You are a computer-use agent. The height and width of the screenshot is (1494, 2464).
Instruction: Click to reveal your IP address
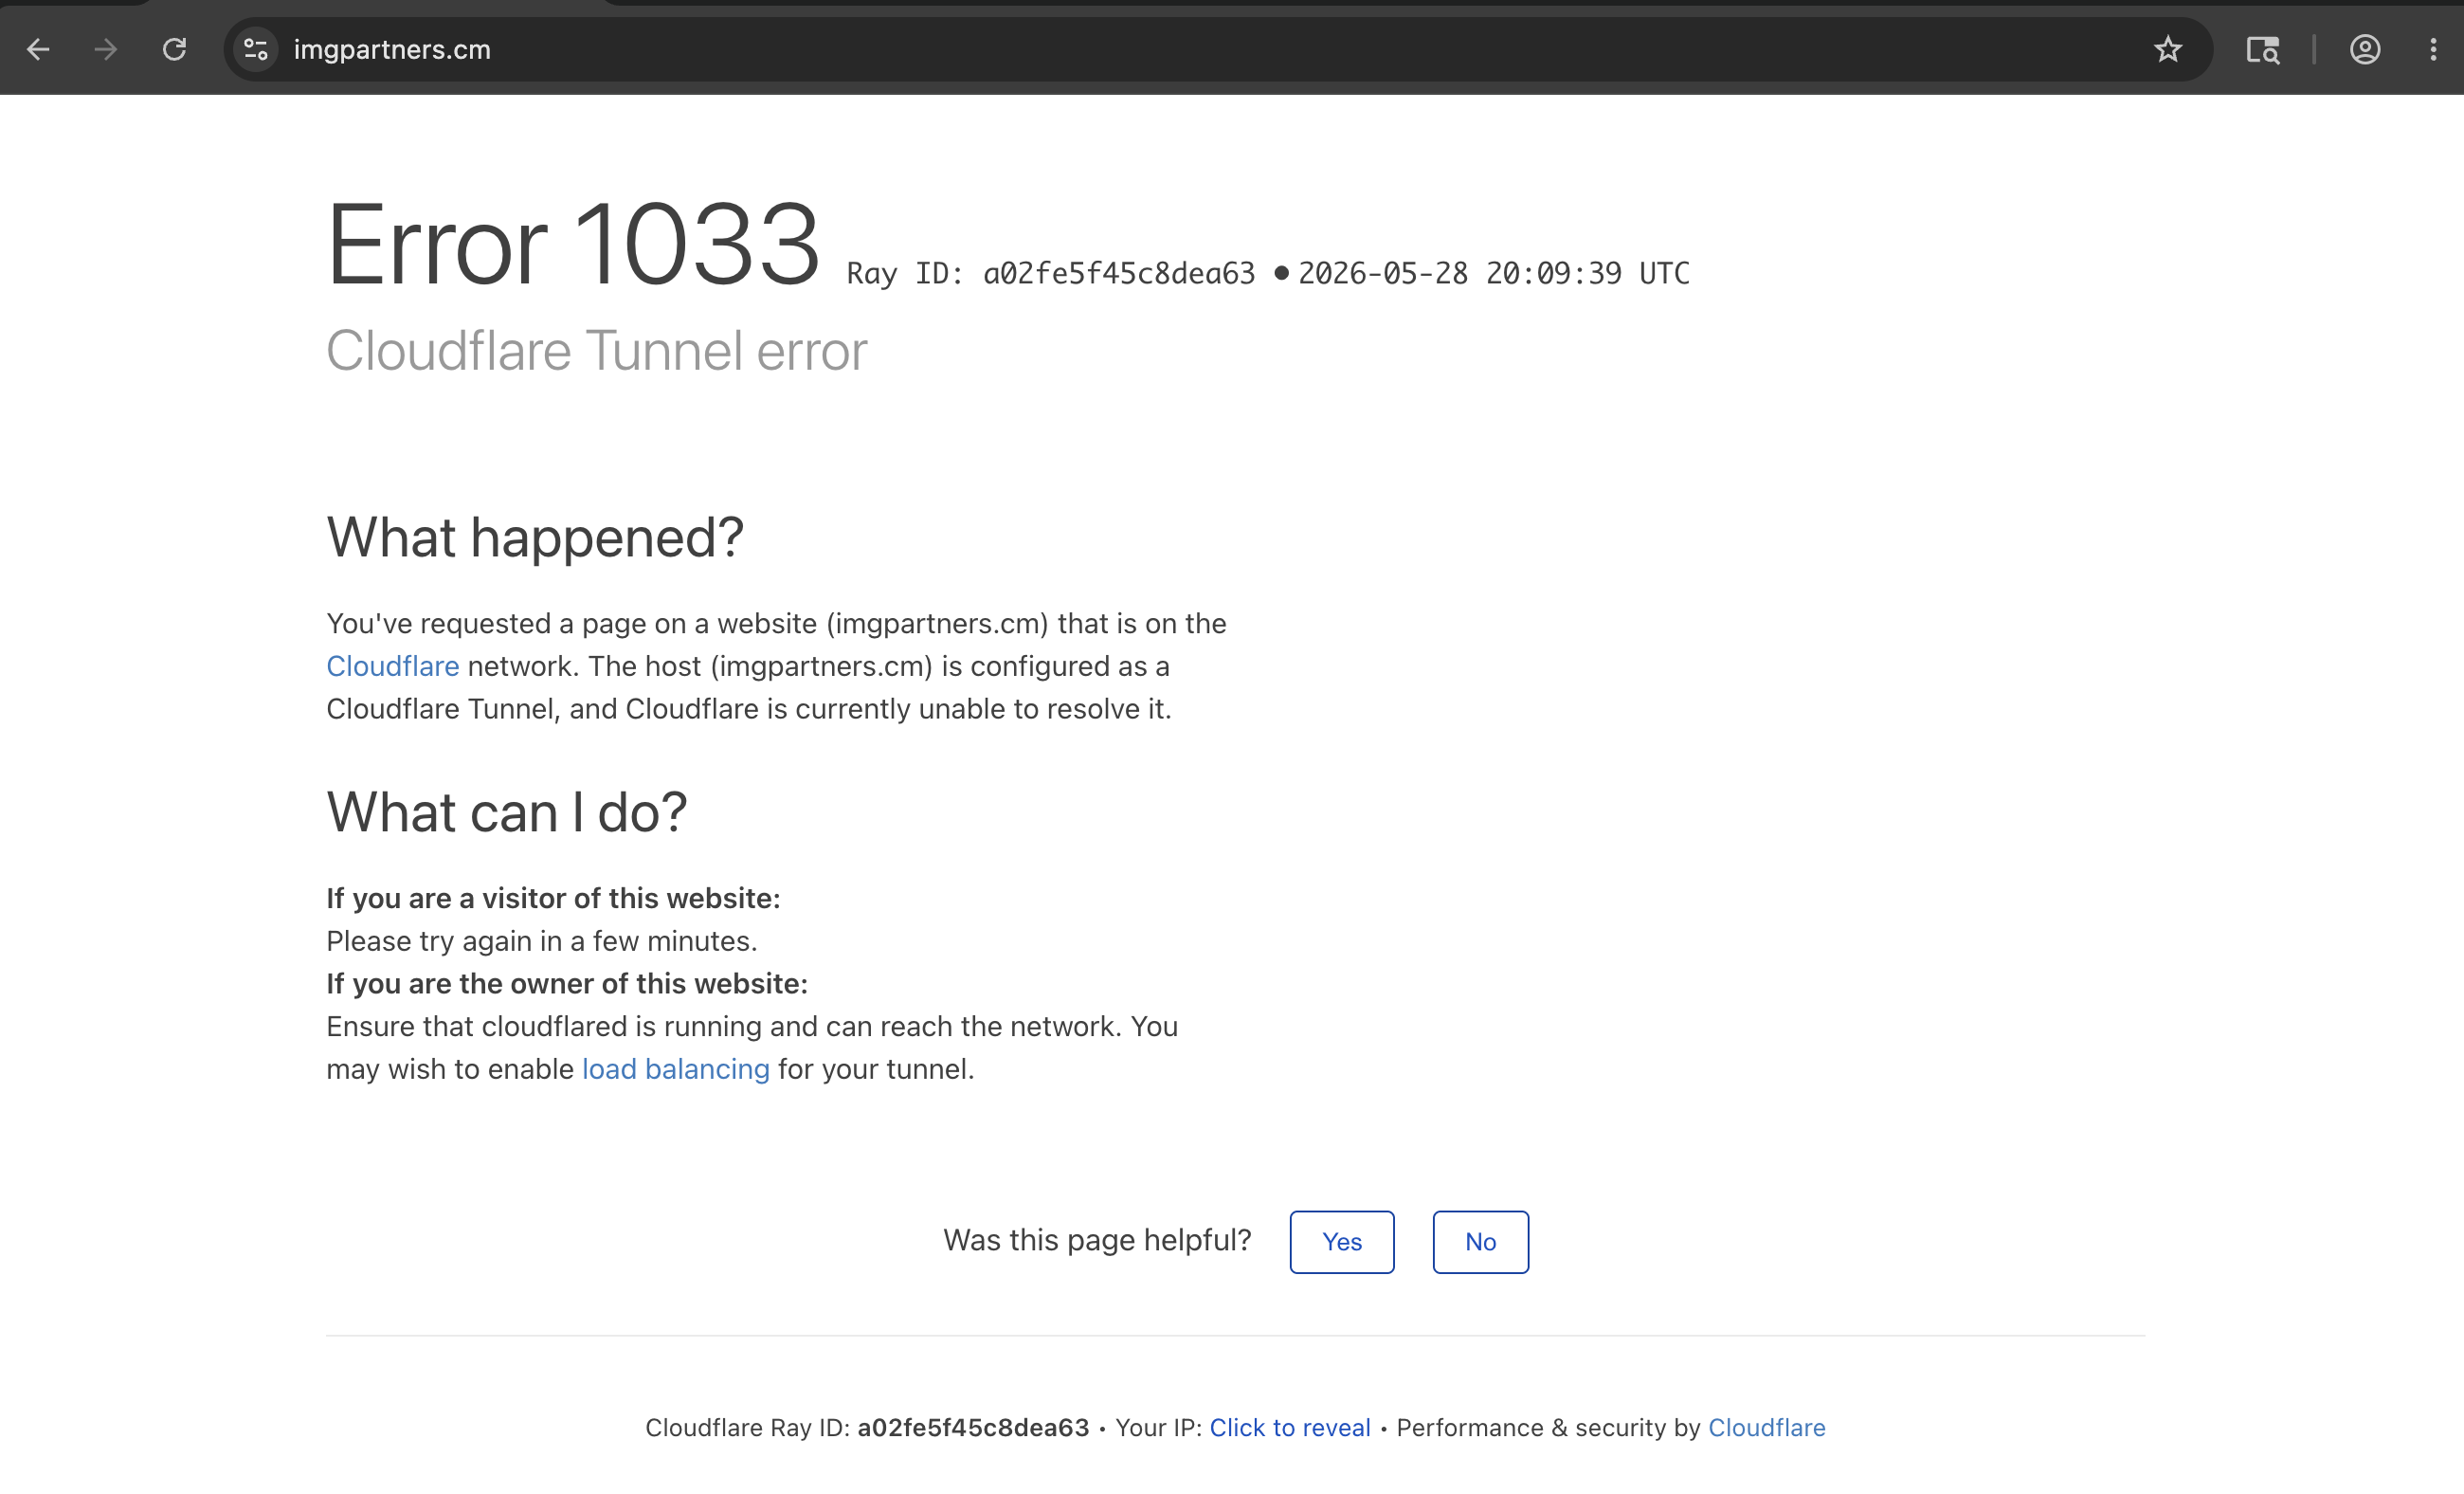[x=1290, y=1427]
